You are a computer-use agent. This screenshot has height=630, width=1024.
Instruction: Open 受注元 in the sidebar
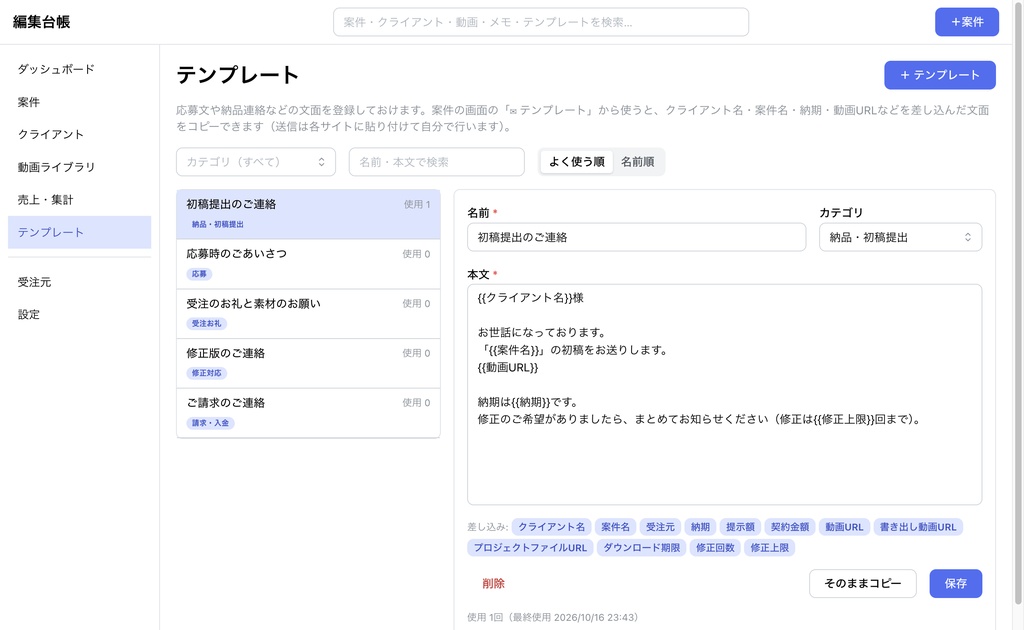[x=79, y=282]
